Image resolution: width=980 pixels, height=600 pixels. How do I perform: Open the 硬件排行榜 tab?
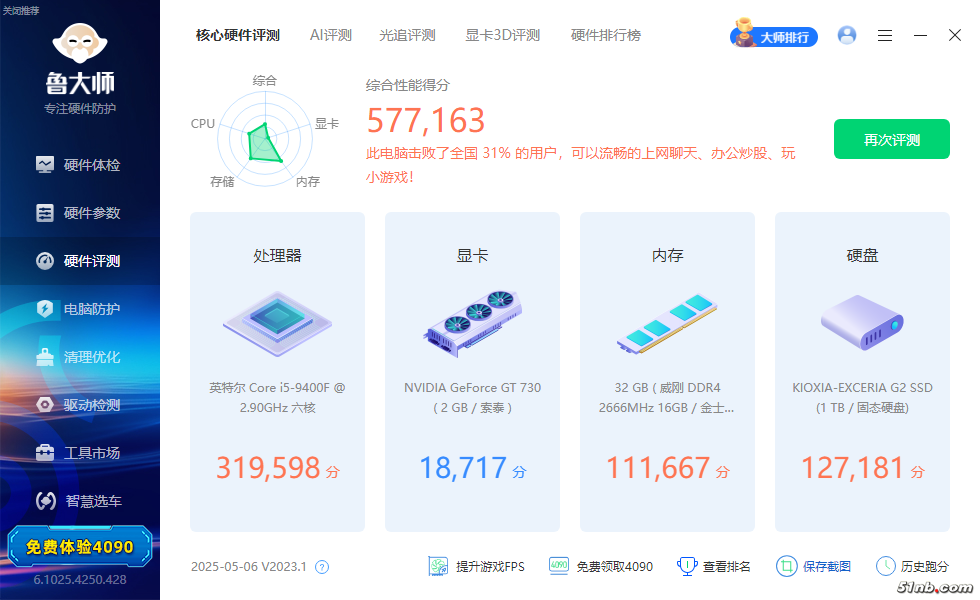coord(605,35)
